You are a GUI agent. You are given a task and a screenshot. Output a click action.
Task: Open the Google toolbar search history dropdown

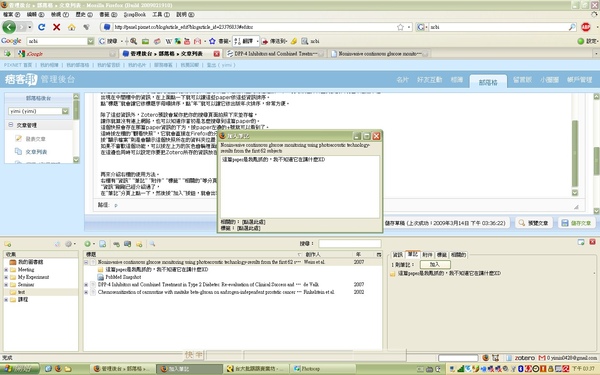tap(91, 41)
